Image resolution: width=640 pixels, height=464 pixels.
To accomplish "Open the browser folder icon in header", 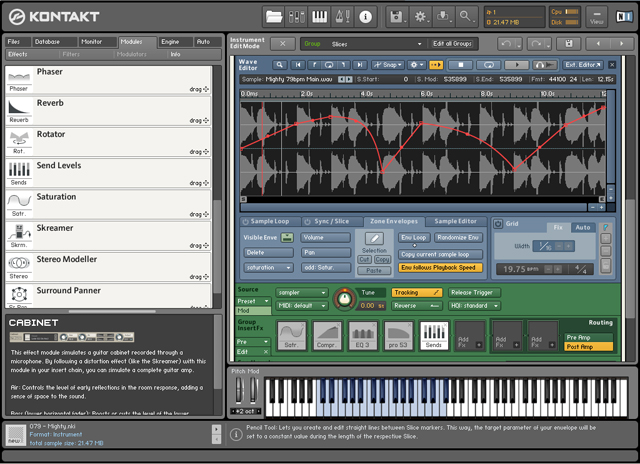I will click(x=274, y=16).
